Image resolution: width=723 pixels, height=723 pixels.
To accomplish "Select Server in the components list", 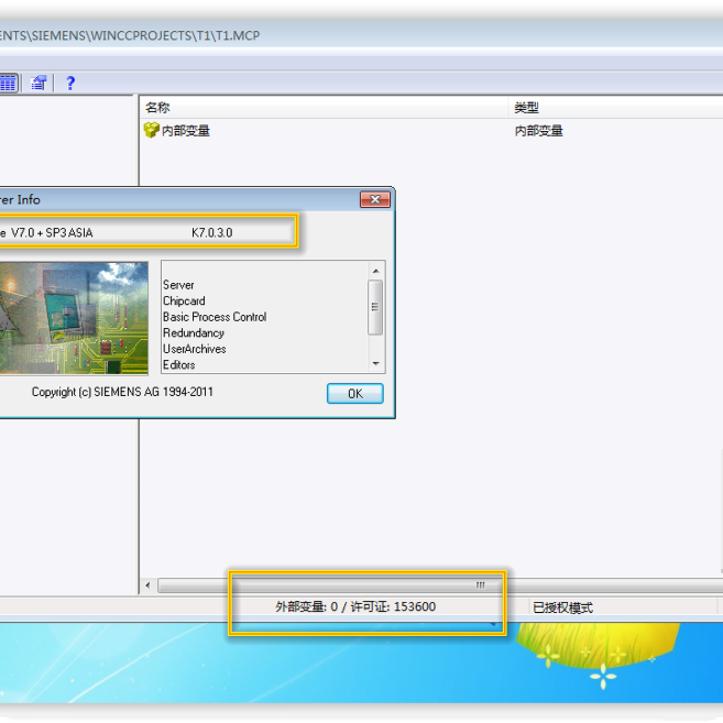I will click(x=178, y=285).
